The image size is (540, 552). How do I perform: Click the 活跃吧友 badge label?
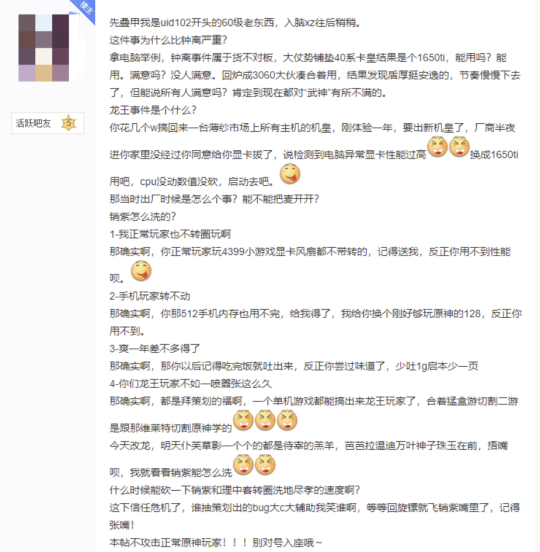(x=33, y=123)
